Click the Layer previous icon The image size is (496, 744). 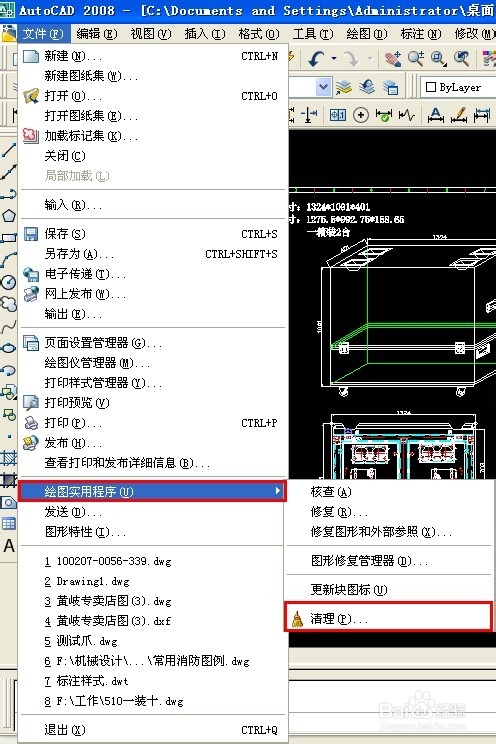coord(366,87)
